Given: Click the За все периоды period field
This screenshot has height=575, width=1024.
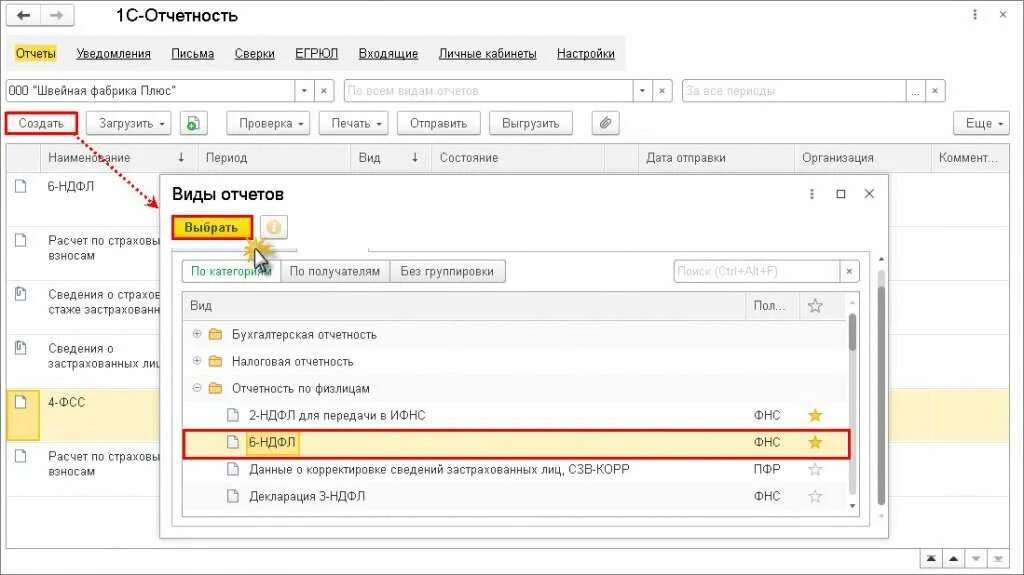Looking at the screenshot, I should [794, 91].
